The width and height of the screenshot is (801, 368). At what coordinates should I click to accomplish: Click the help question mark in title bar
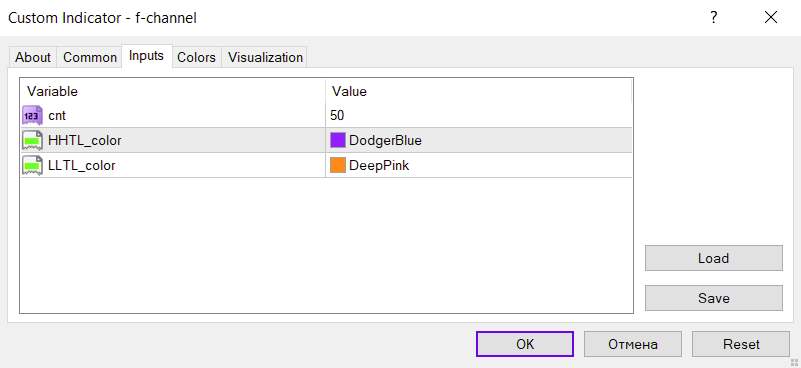(x=714, y=18)
